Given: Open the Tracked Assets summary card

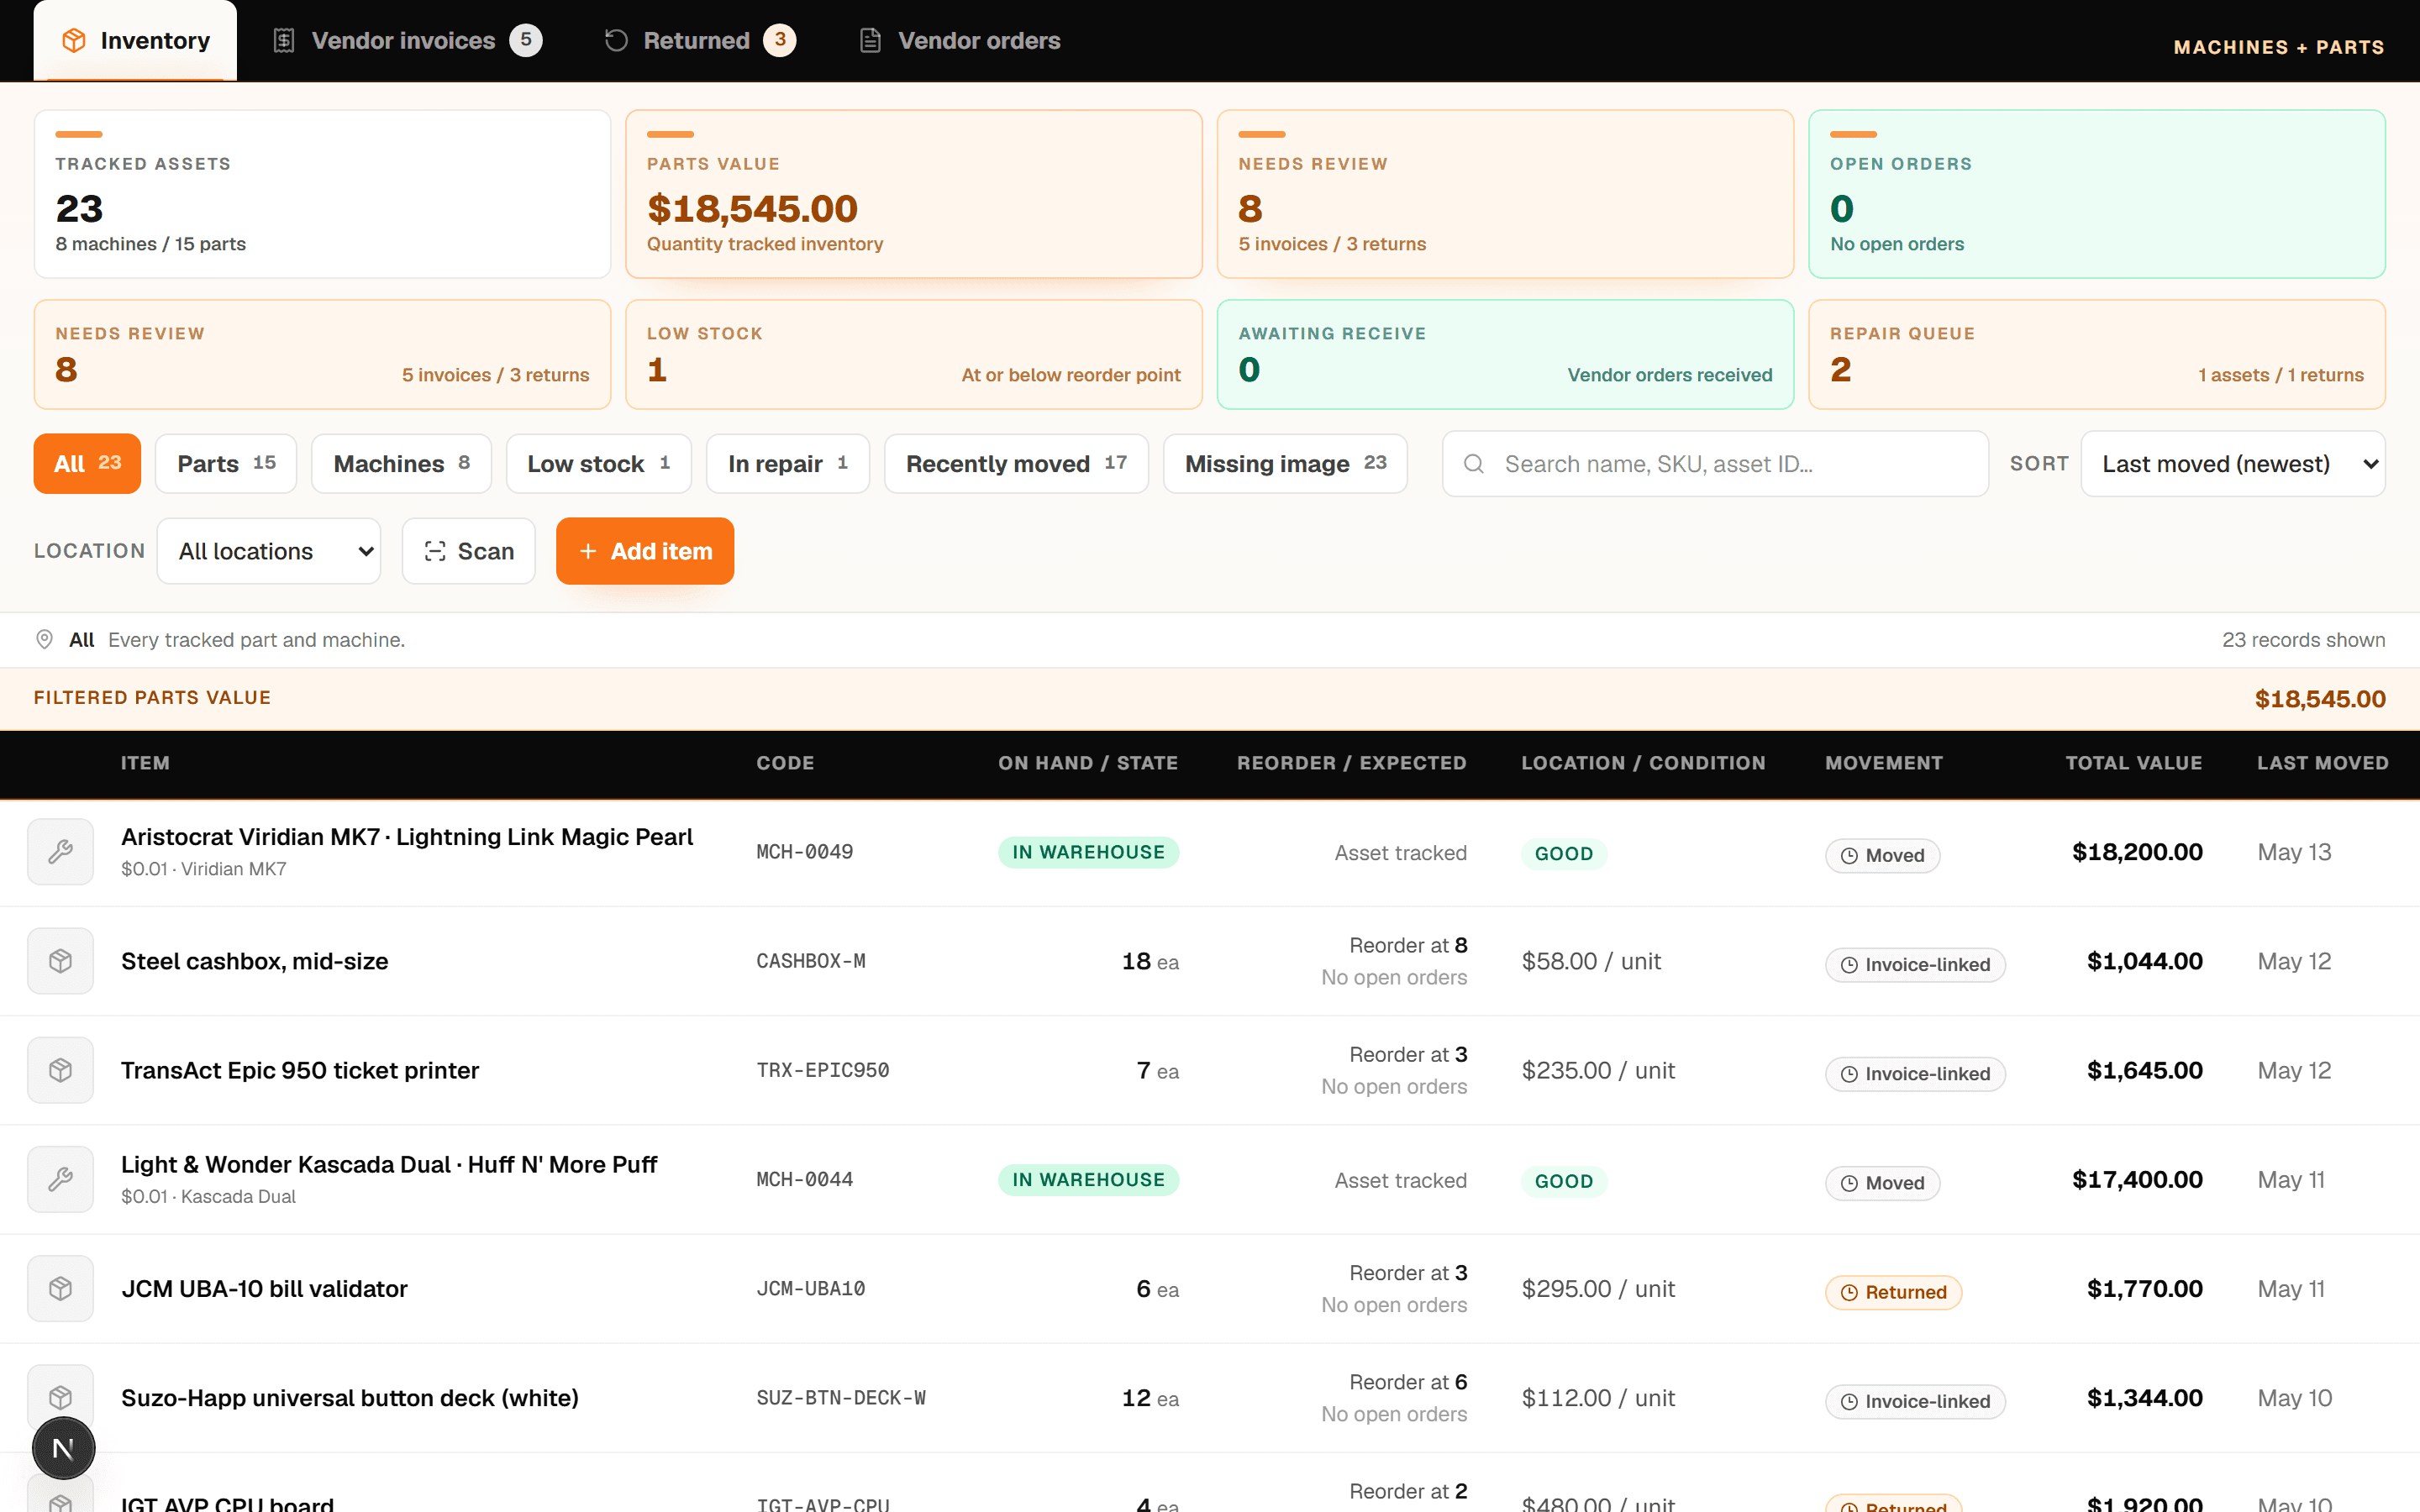Looking at the screenshot, I should [322, 194].
